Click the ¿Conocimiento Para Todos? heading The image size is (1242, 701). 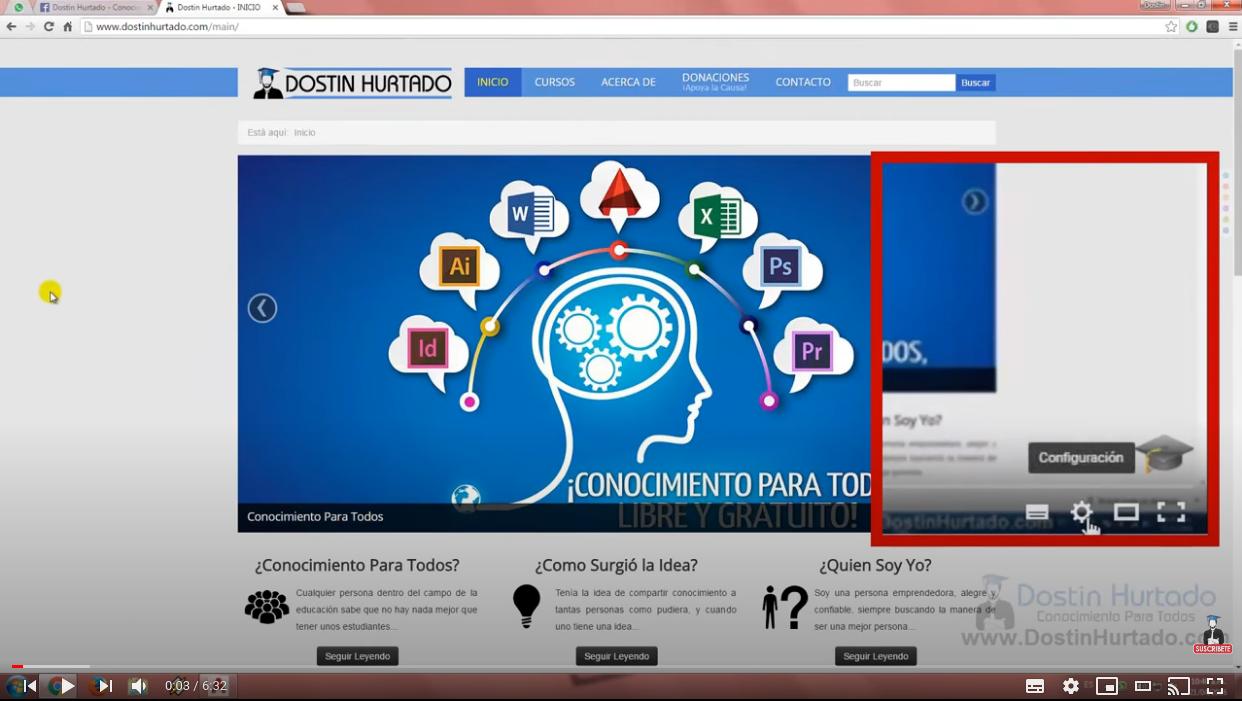tap(357, 565)
